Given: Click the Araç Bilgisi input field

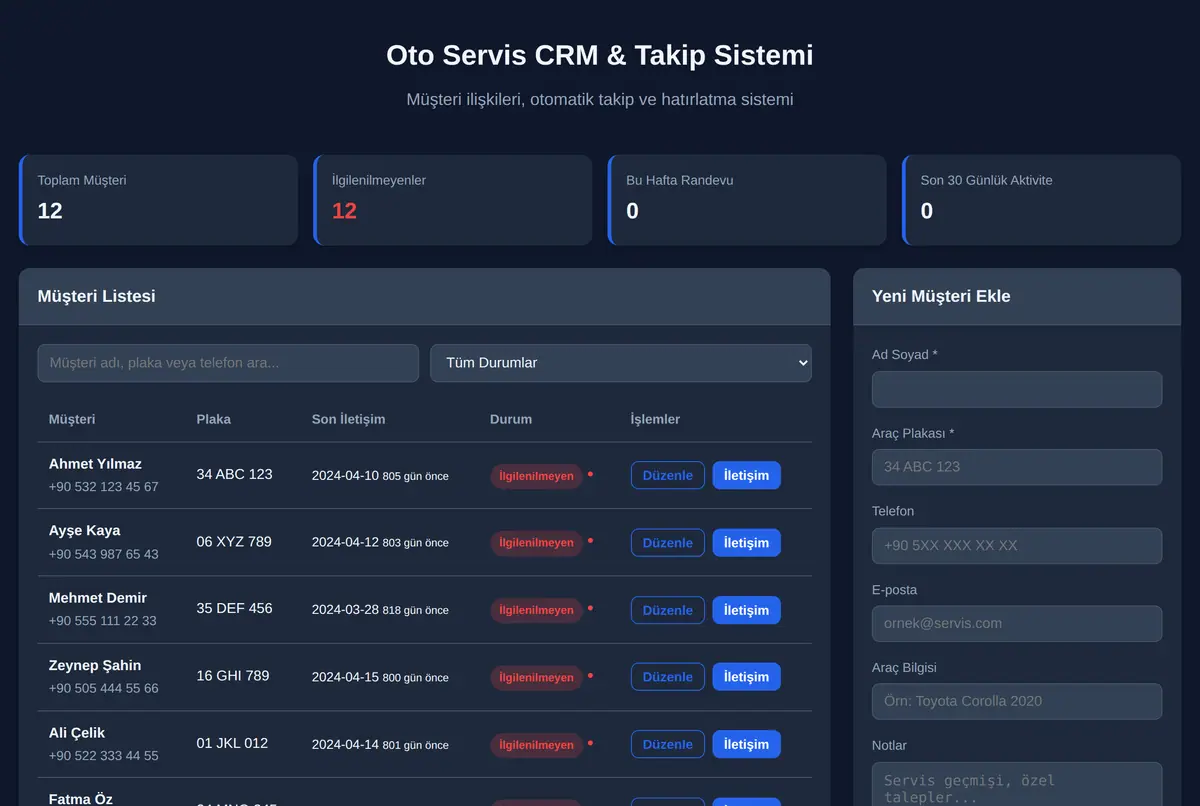Looking at the screenshot, I should [1017, 702].
